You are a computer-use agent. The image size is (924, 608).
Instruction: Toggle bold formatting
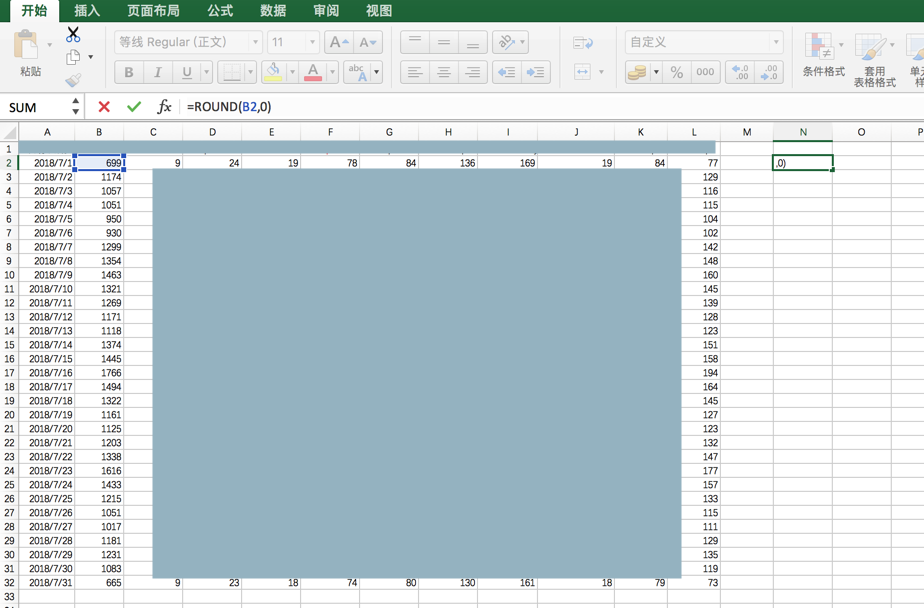coord(128,72)
